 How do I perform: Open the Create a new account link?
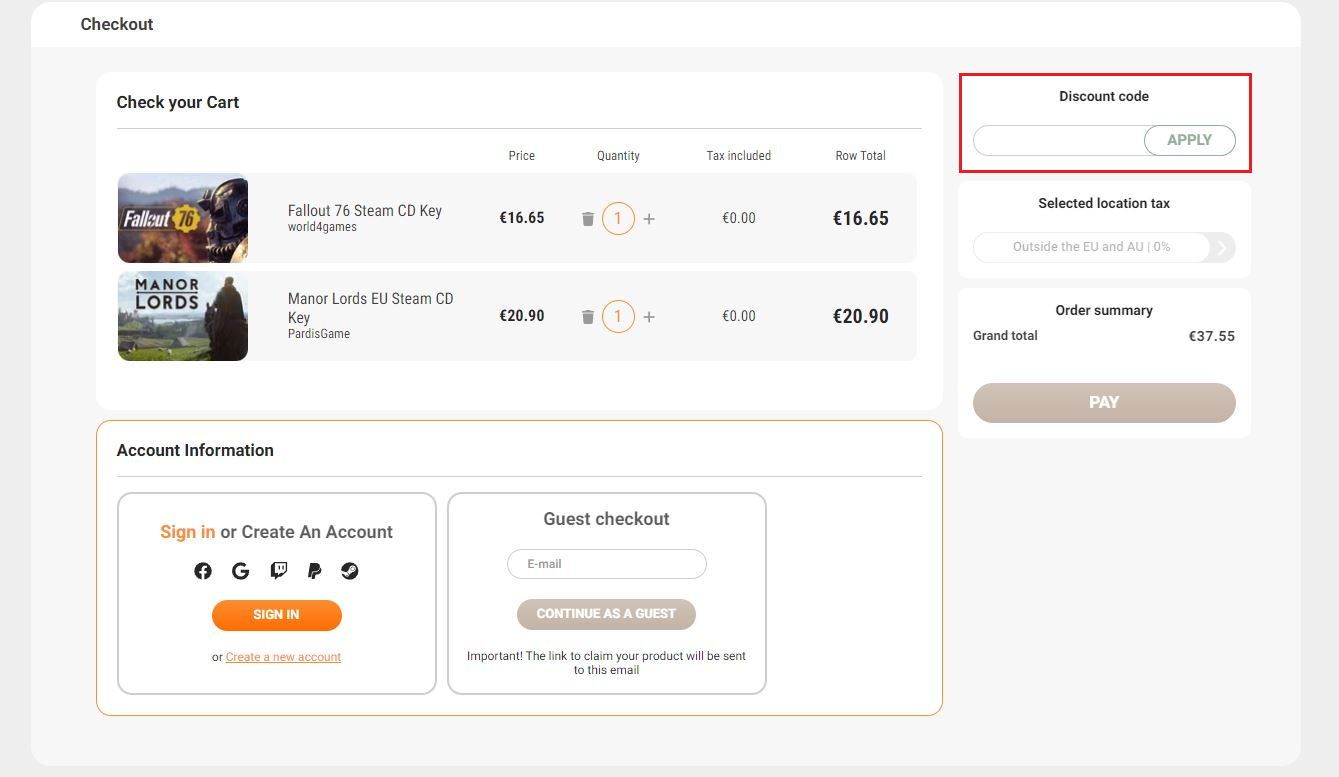tap(283, 657)
